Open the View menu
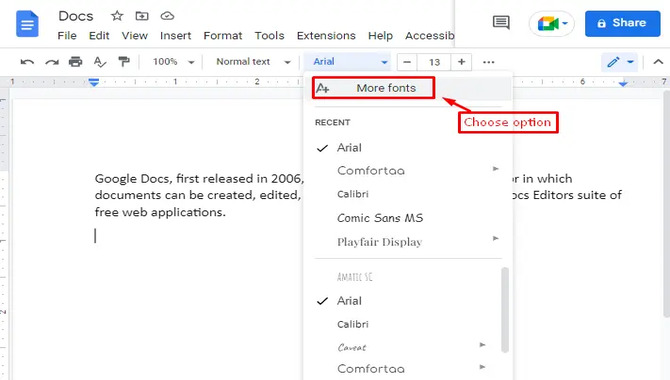 (135, 36)
